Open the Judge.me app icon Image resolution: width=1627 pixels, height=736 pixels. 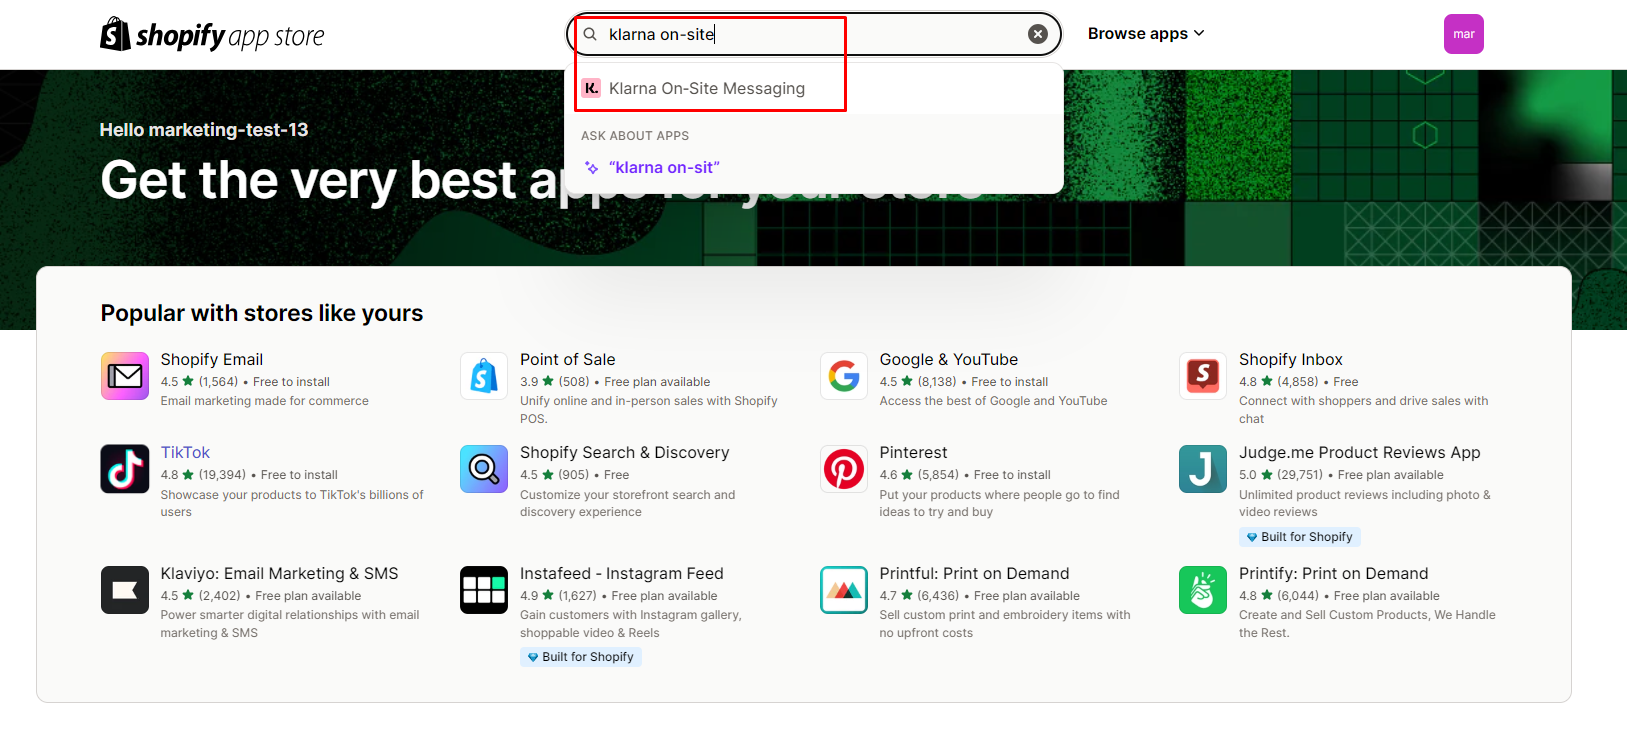tap(1203, 469)
